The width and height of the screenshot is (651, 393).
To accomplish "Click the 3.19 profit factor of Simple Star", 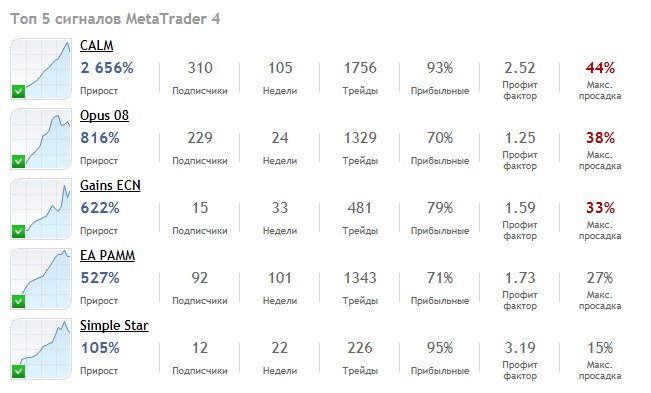I will [x=520, y=348].
